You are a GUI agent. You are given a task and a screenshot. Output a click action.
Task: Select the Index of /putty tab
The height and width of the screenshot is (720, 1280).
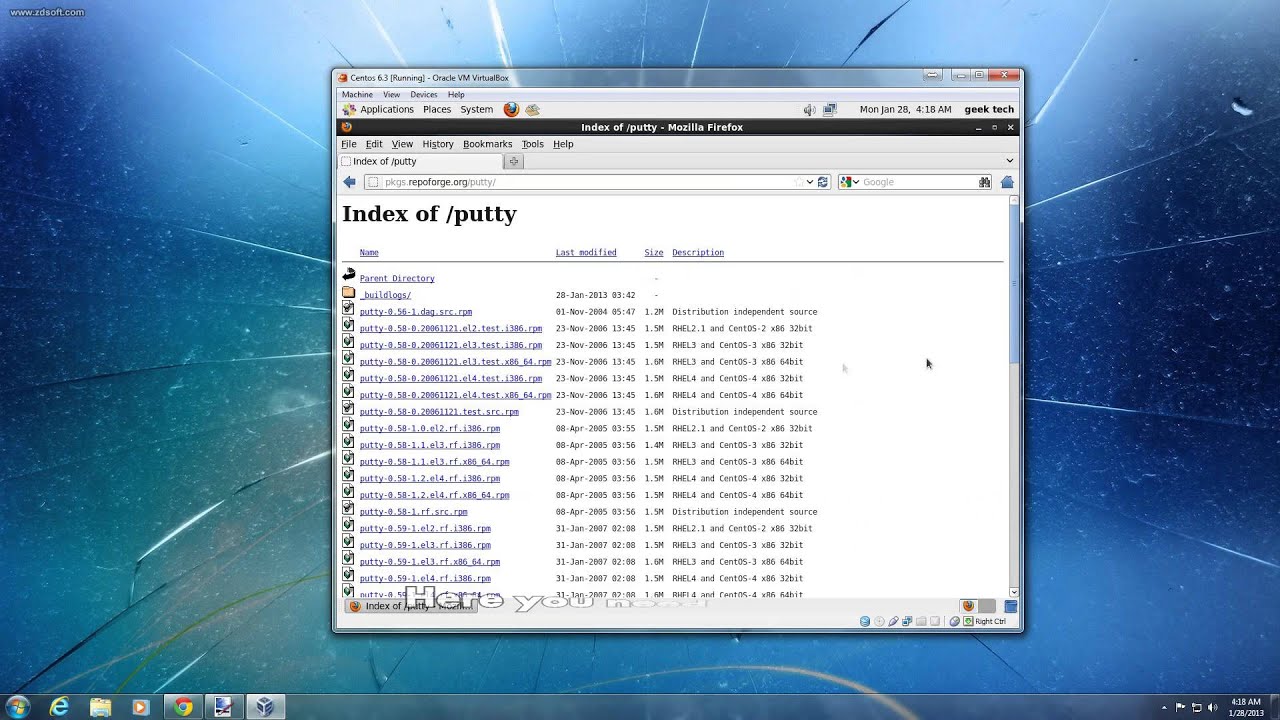point(420,161)
